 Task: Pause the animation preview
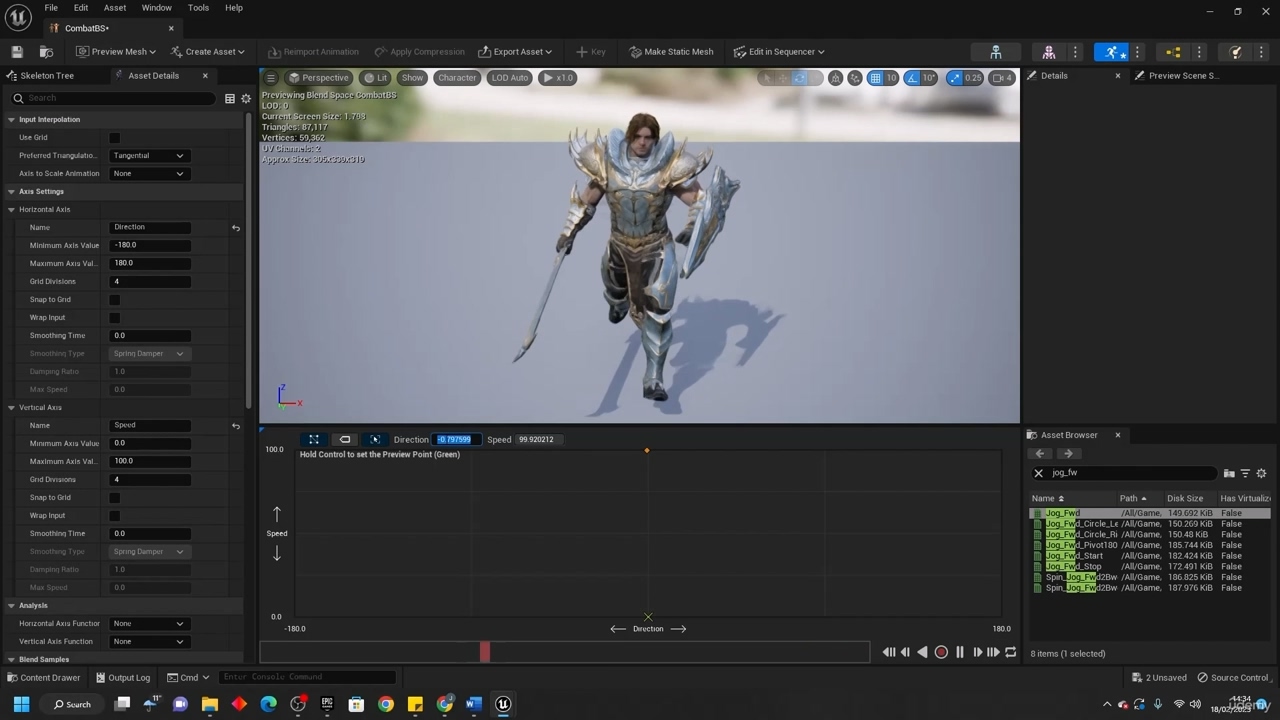(x=960, y=652)
